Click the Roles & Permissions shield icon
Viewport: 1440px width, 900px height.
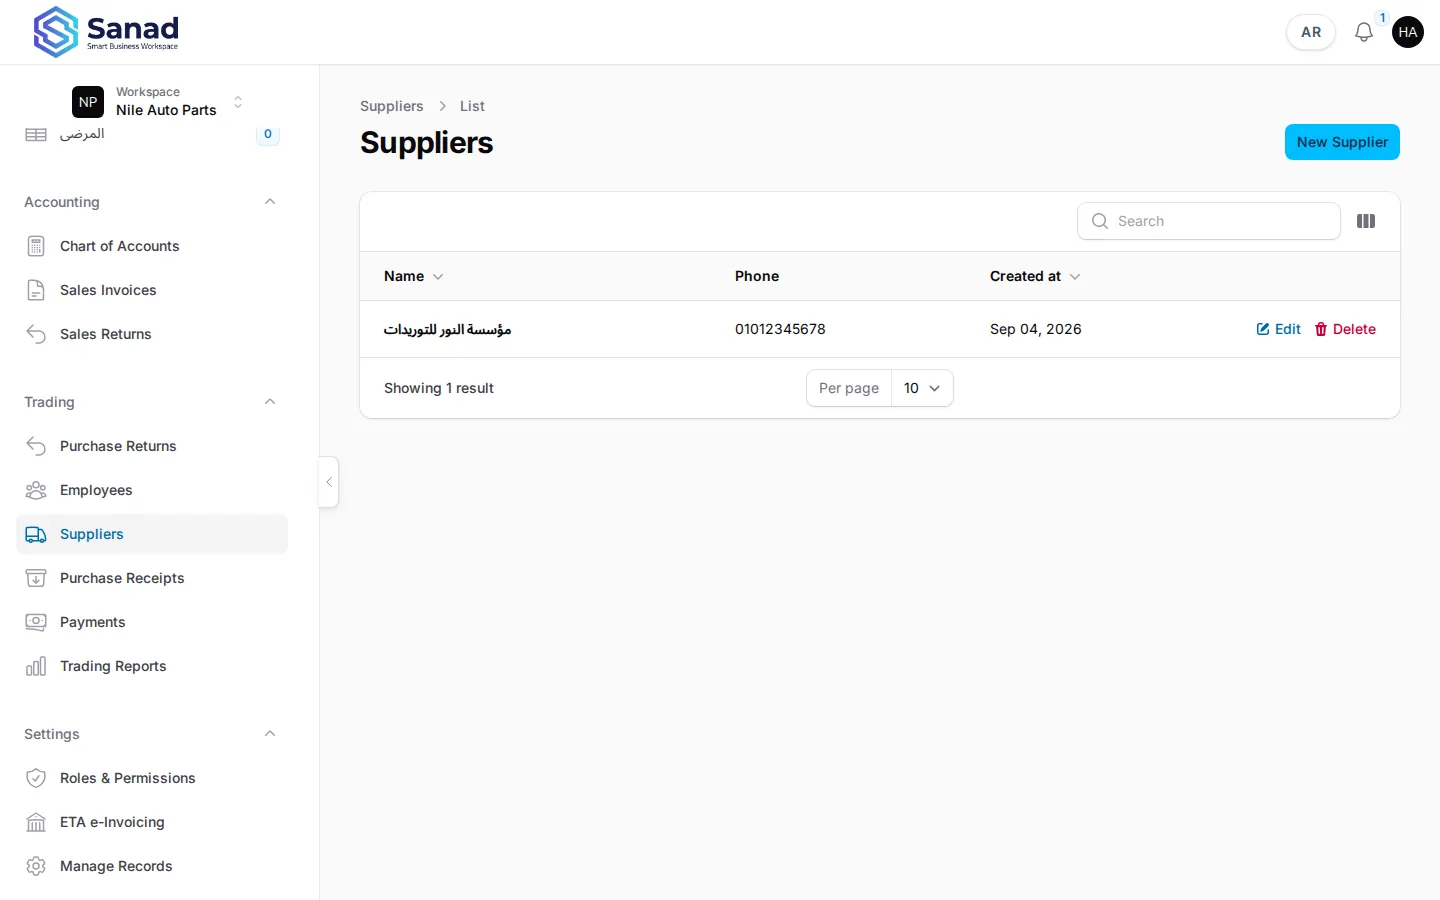(x=36, y=778)
